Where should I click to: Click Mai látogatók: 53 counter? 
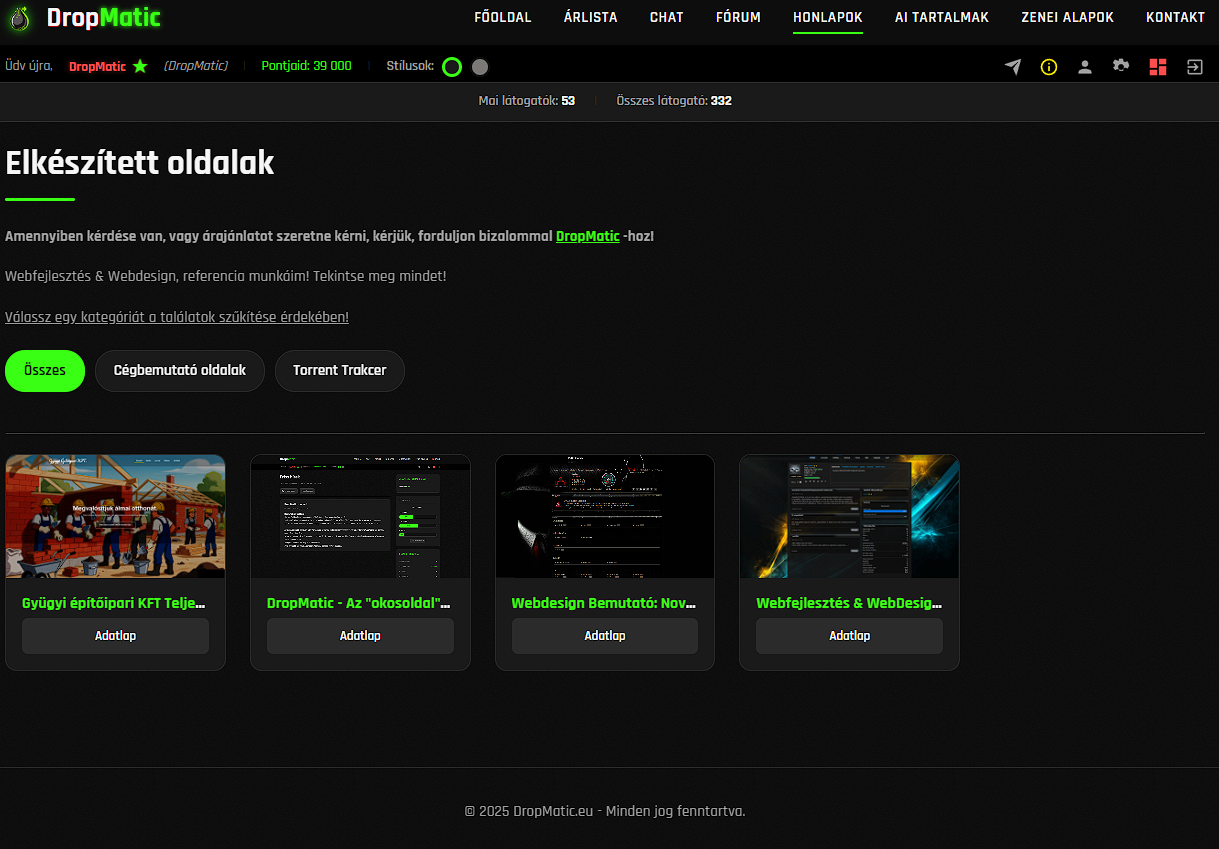click(527, 101)
